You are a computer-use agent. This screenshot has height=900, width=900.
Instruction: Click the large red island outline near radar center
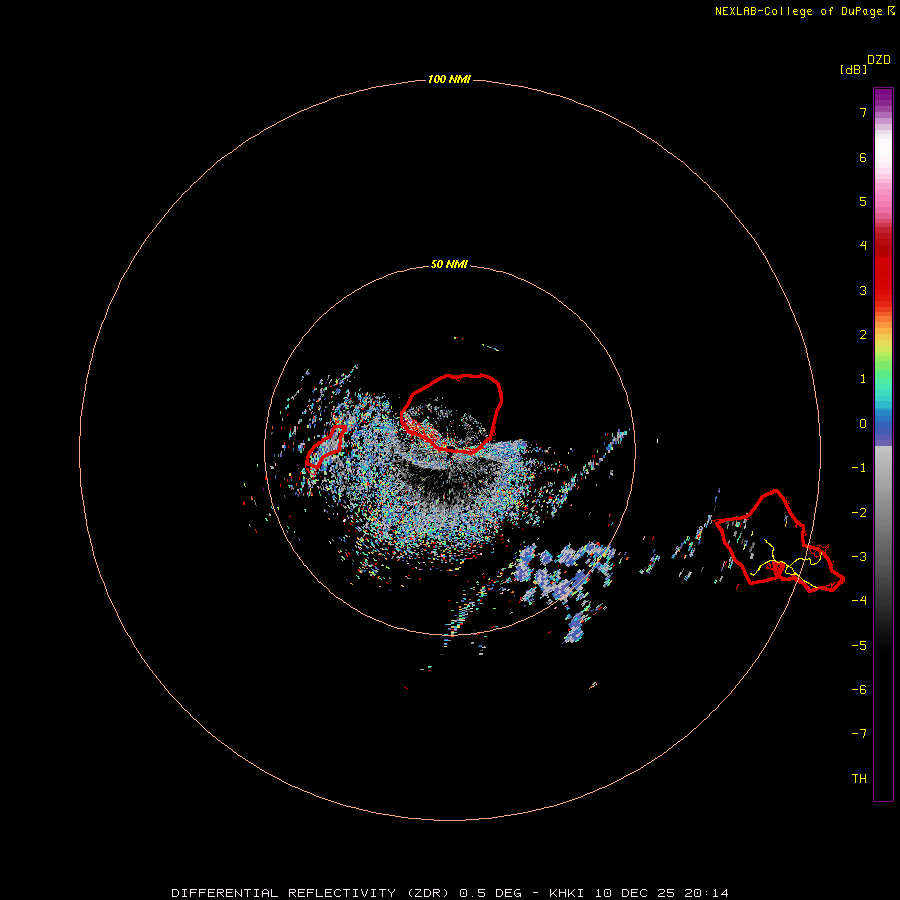452,414
